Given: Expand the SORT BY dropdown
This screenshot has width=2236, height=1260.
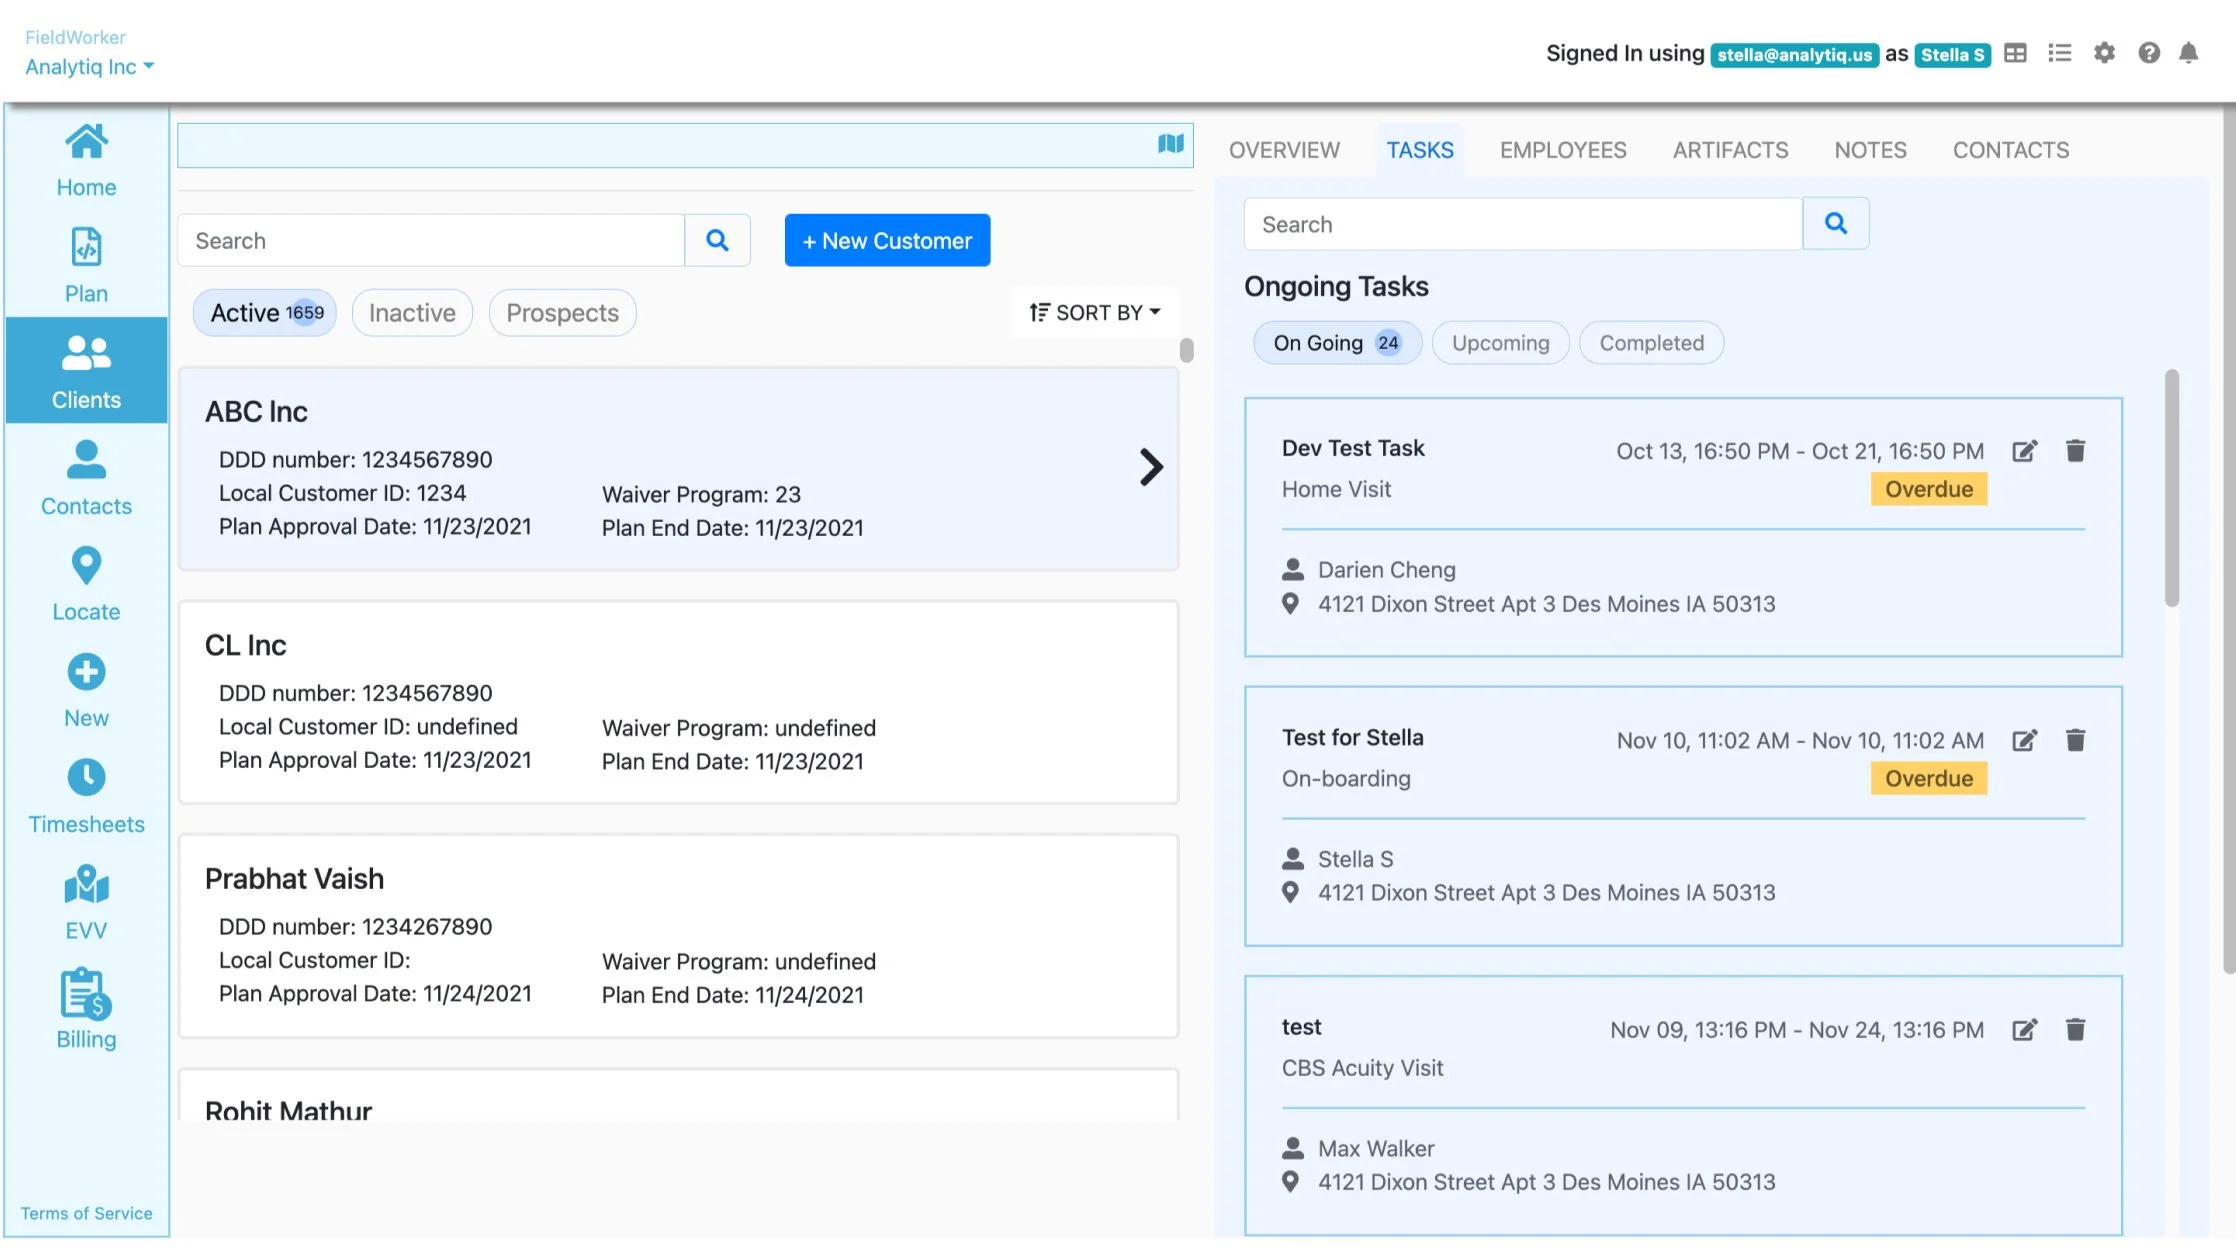Looking at the screenshot, I should click(x=1095, y=313).
